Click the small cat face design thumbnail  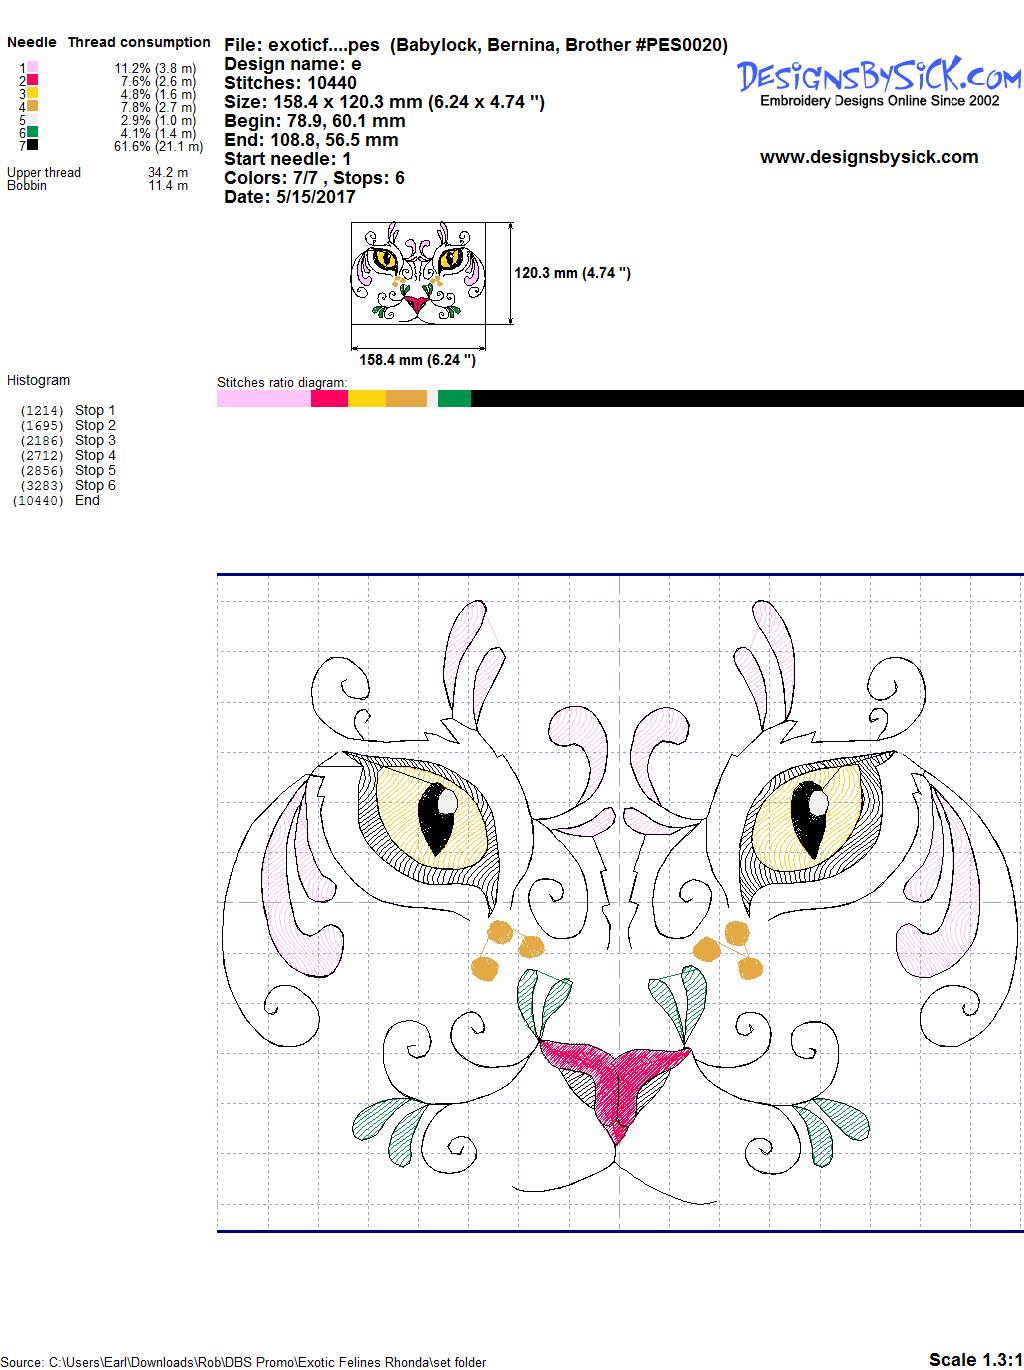tap(420, 273)
